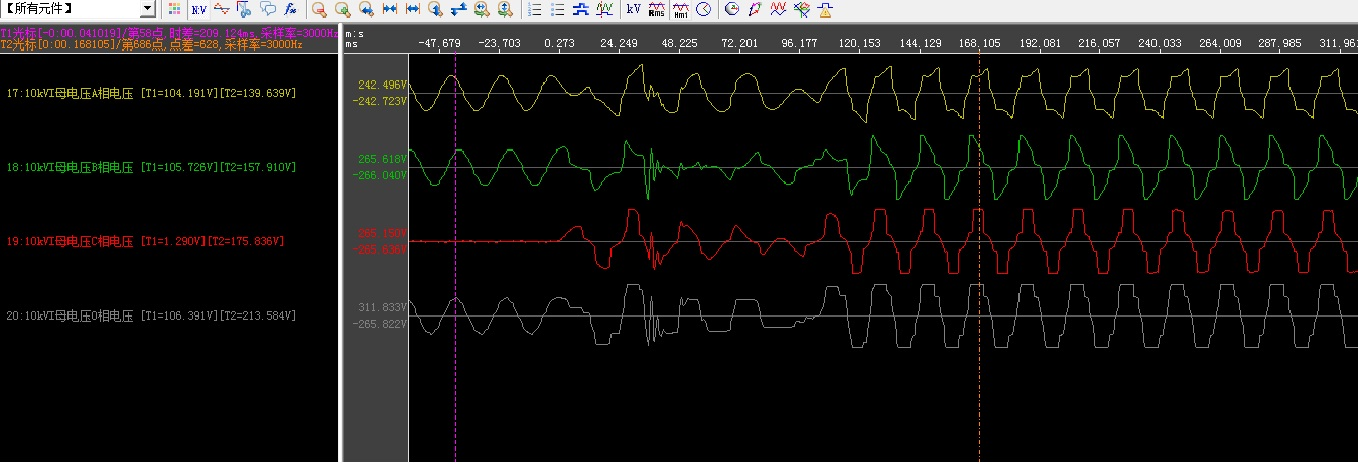Click the magnifier with vertical arrows icon

point(504,9)
